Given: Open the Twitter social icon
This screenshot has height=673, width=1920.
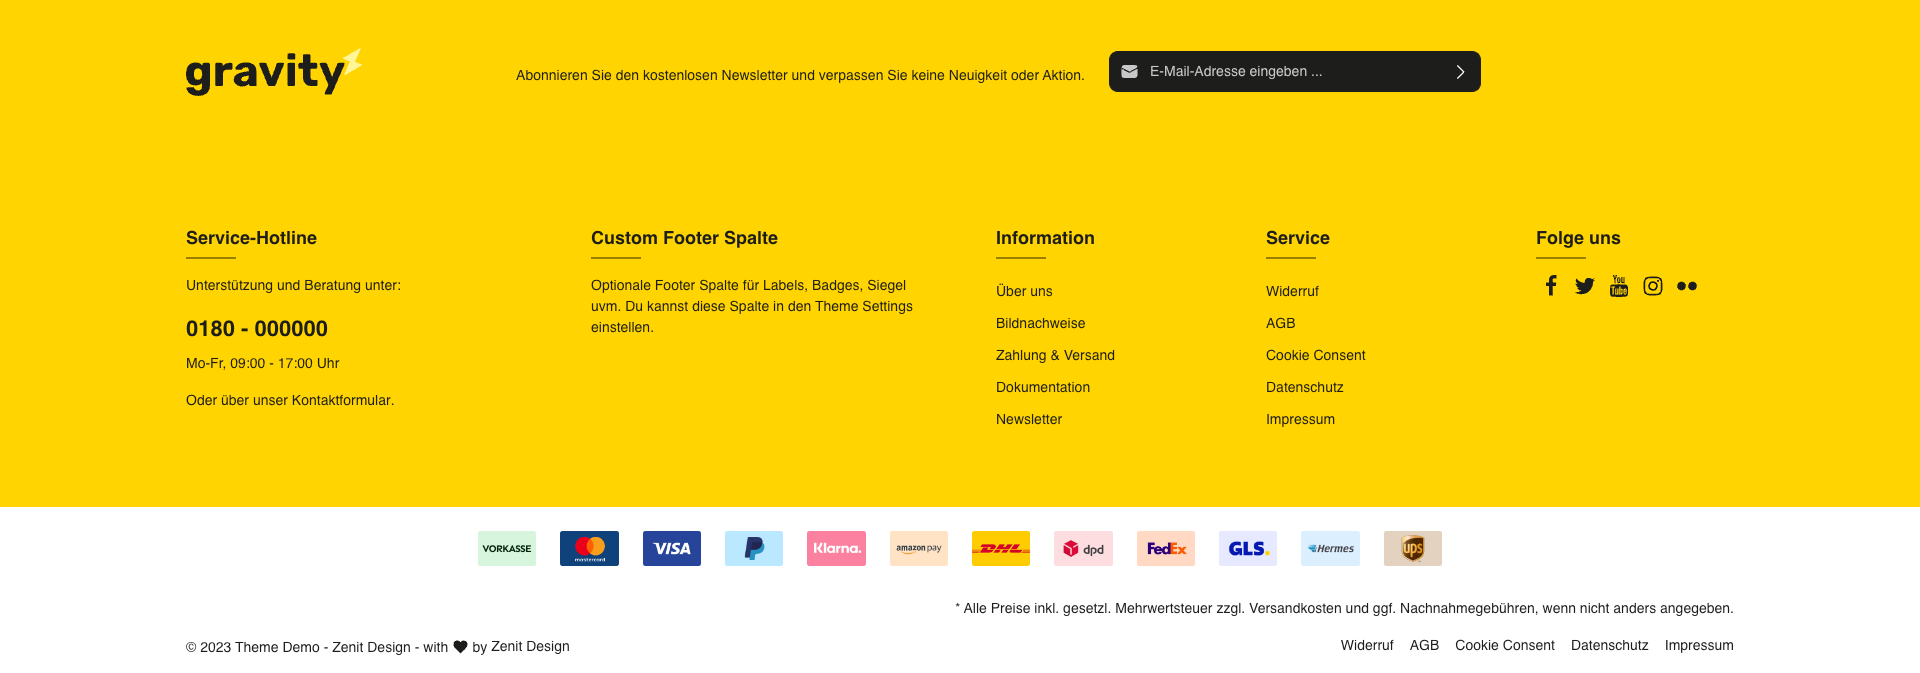Looking at the screenshot, I should 1584,286.
